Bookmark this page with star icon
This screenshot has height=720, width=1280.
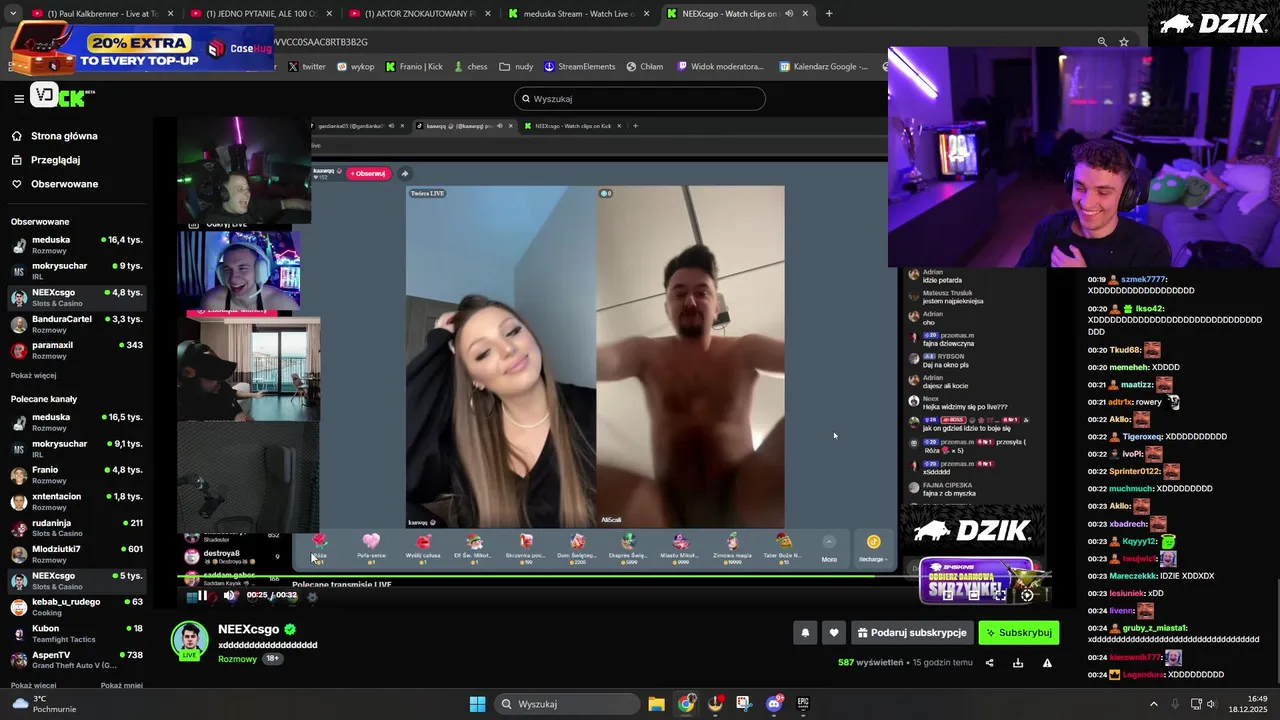(x=1124, y=42)
